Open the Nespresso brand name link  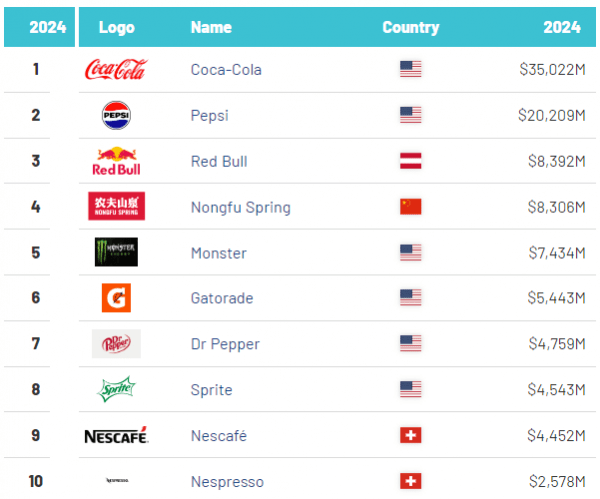click(x=227, y=481)
